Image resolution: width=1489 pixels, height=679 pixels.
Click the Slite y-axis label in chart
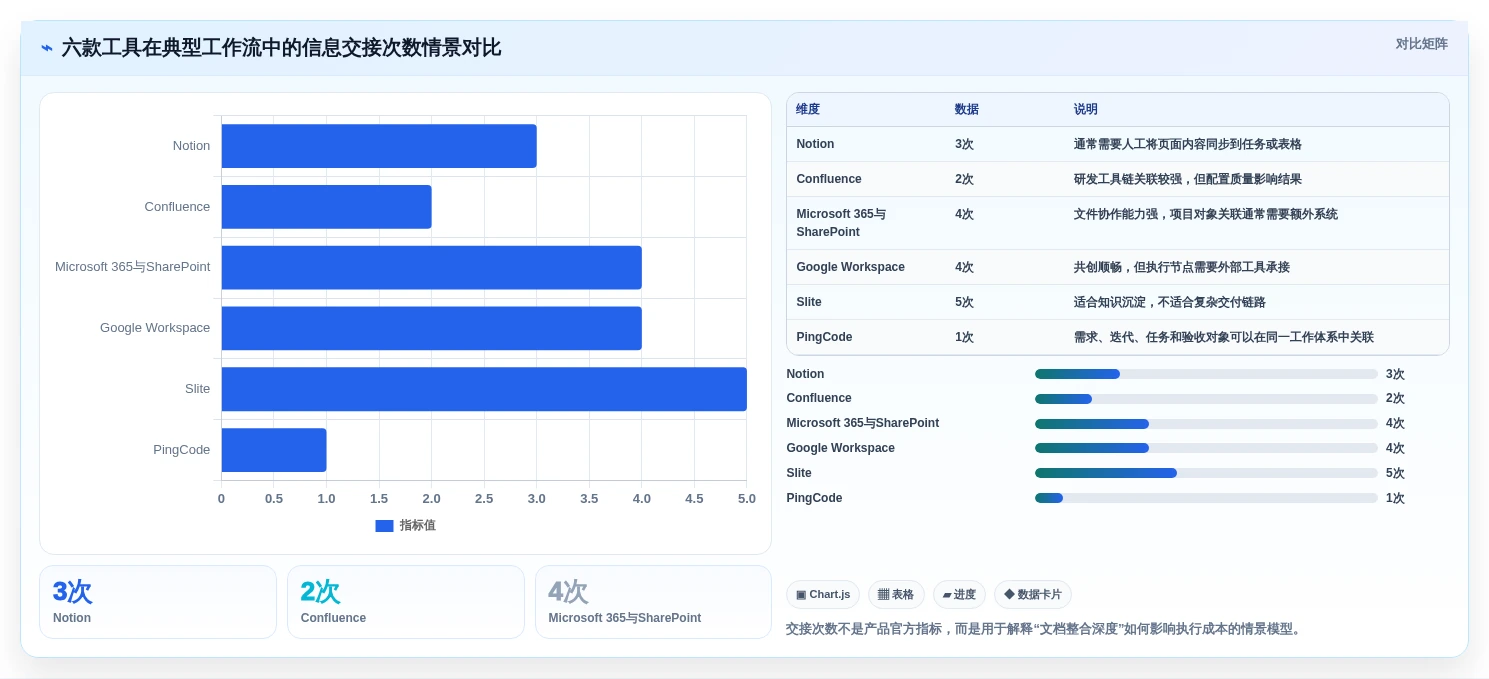pos(197,389)
